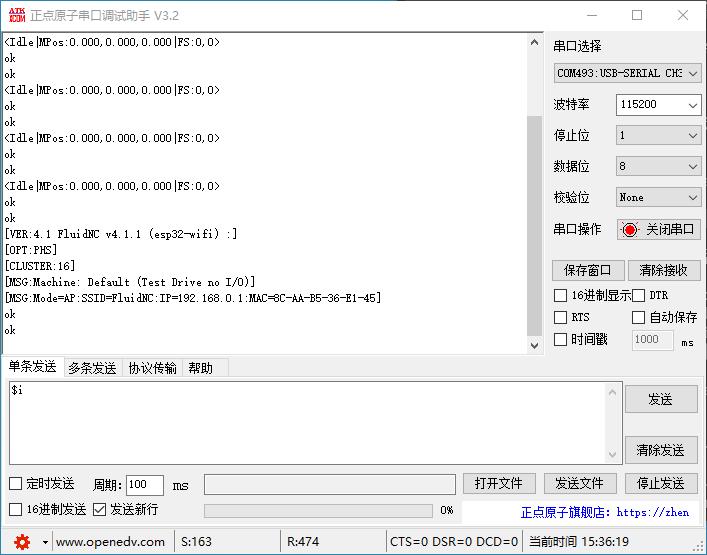Click the 清除发送 clear send button
Image resolution: width=707 pixels, height=555 pixels.
[x=661, y=450]
